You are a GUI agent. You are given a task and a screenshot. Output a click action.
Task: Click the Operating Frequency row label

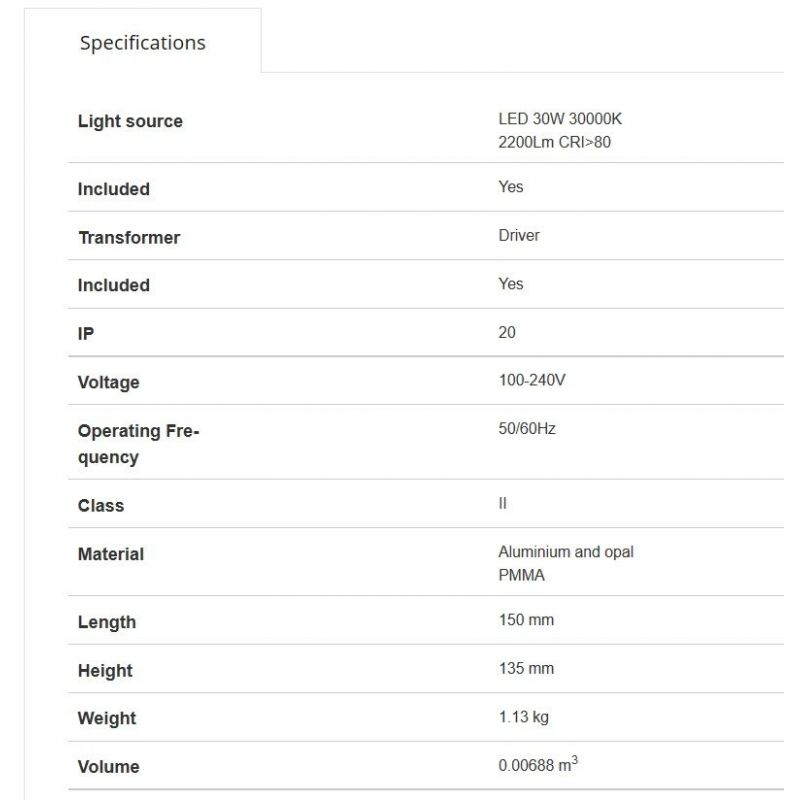coord(138,444)
